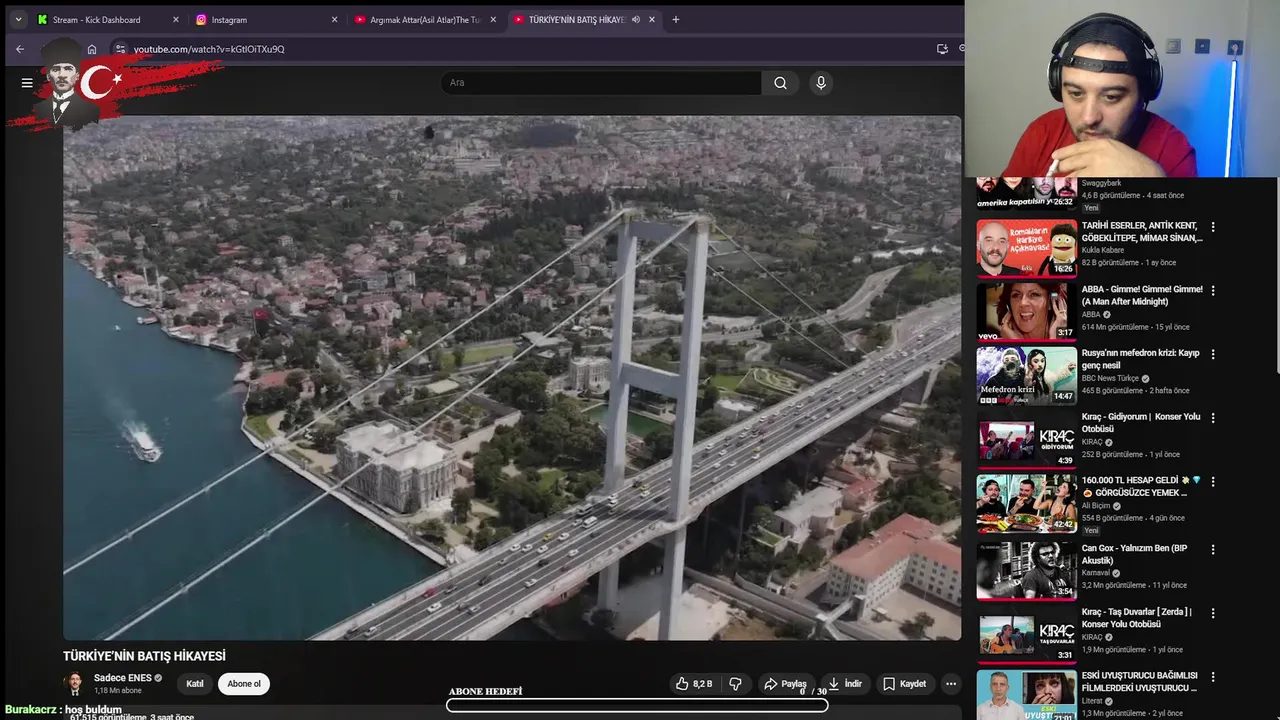Viewport: 1280px width, 720px height.
Task: Open options for ABBA Gimme! video
Action: click(x=1213, y=291)
